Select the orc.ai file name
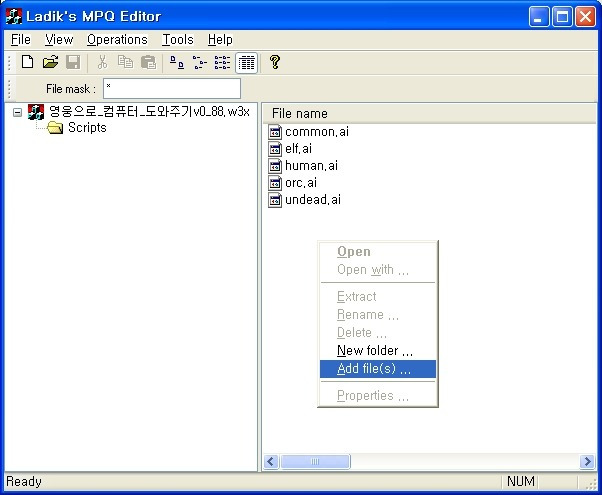Screen dimensions: 602x495 coord(301,182)
